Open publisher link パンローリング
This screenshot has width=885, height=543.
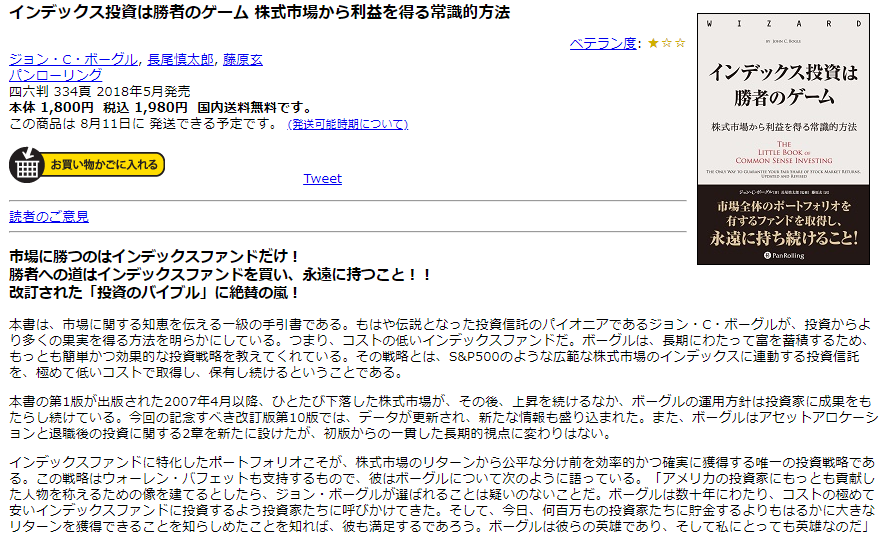tap(55, 75)
